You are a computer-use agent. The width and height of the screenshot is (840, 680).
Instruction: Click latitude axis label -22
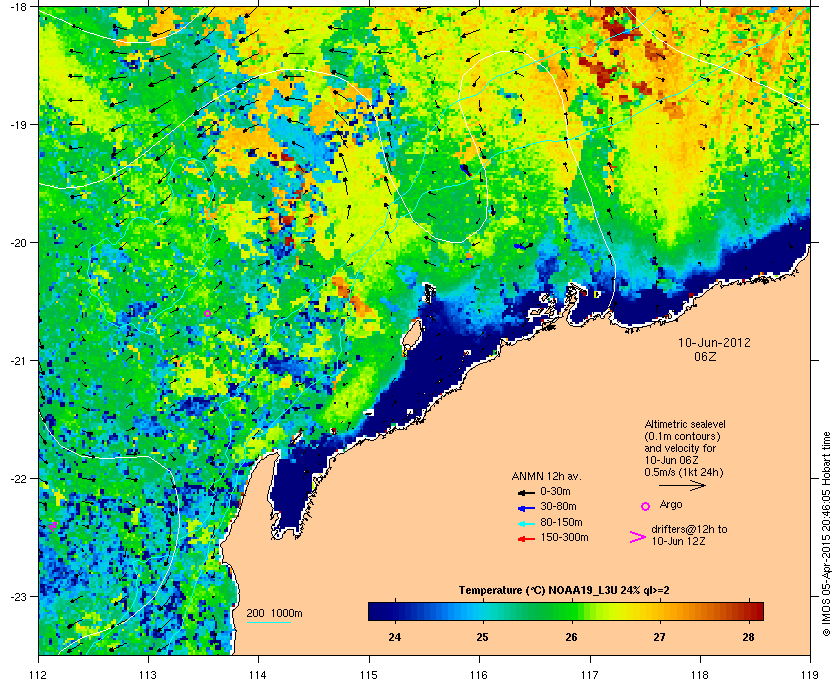point(18,479)
